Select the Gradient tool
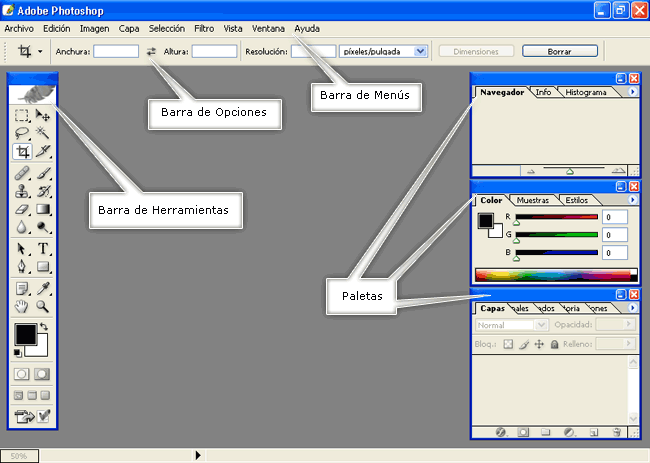This screenshot has width=650, height=463. [43, 209]
